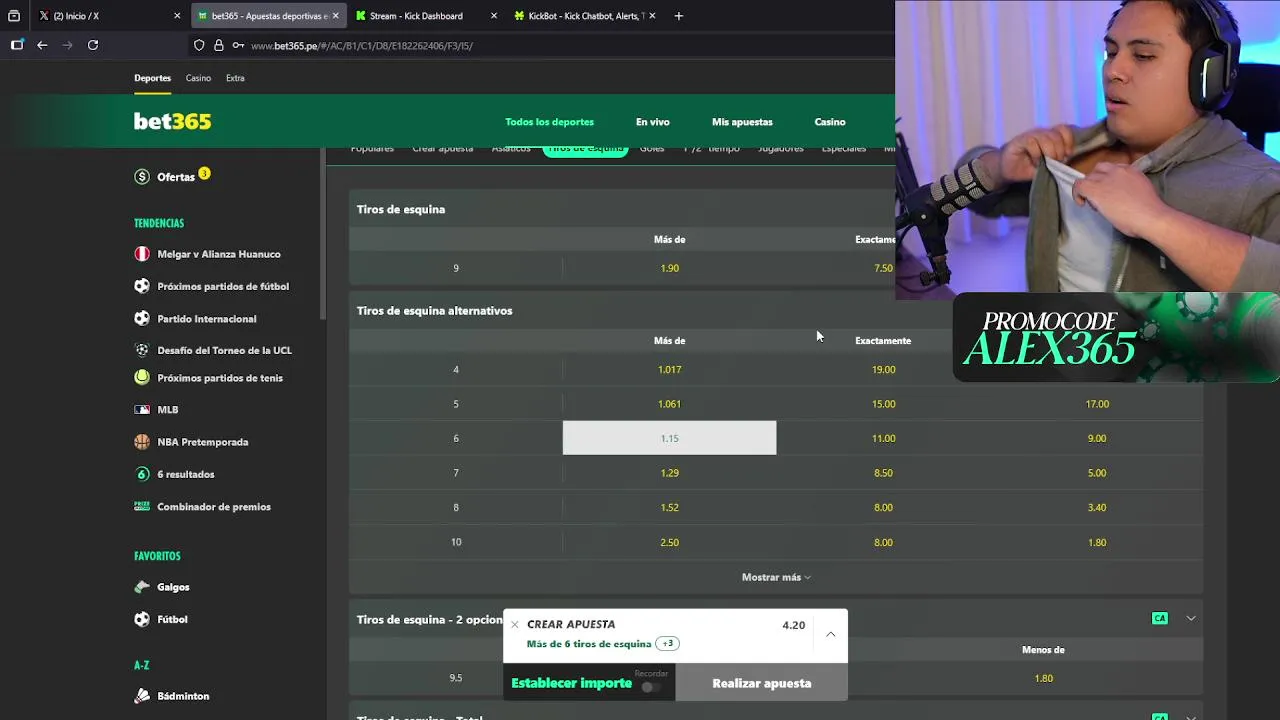Close the KickBot browser tab
Screen dimensions: 1280x720
[653, 16]
